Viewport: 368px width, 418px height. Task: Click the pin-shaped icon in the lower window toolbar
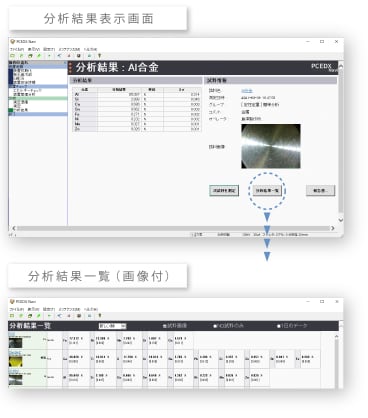(99, 316)
